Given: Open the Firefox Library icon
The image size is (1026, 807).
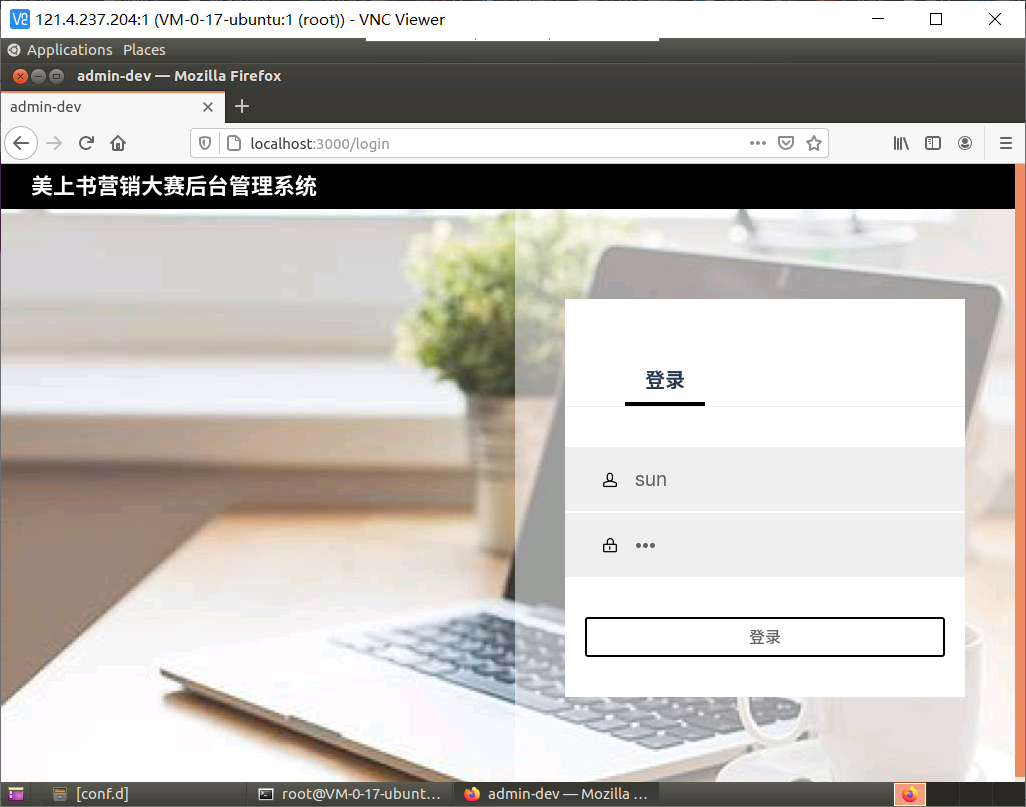Looking at the screenshot, I should 901,143.
